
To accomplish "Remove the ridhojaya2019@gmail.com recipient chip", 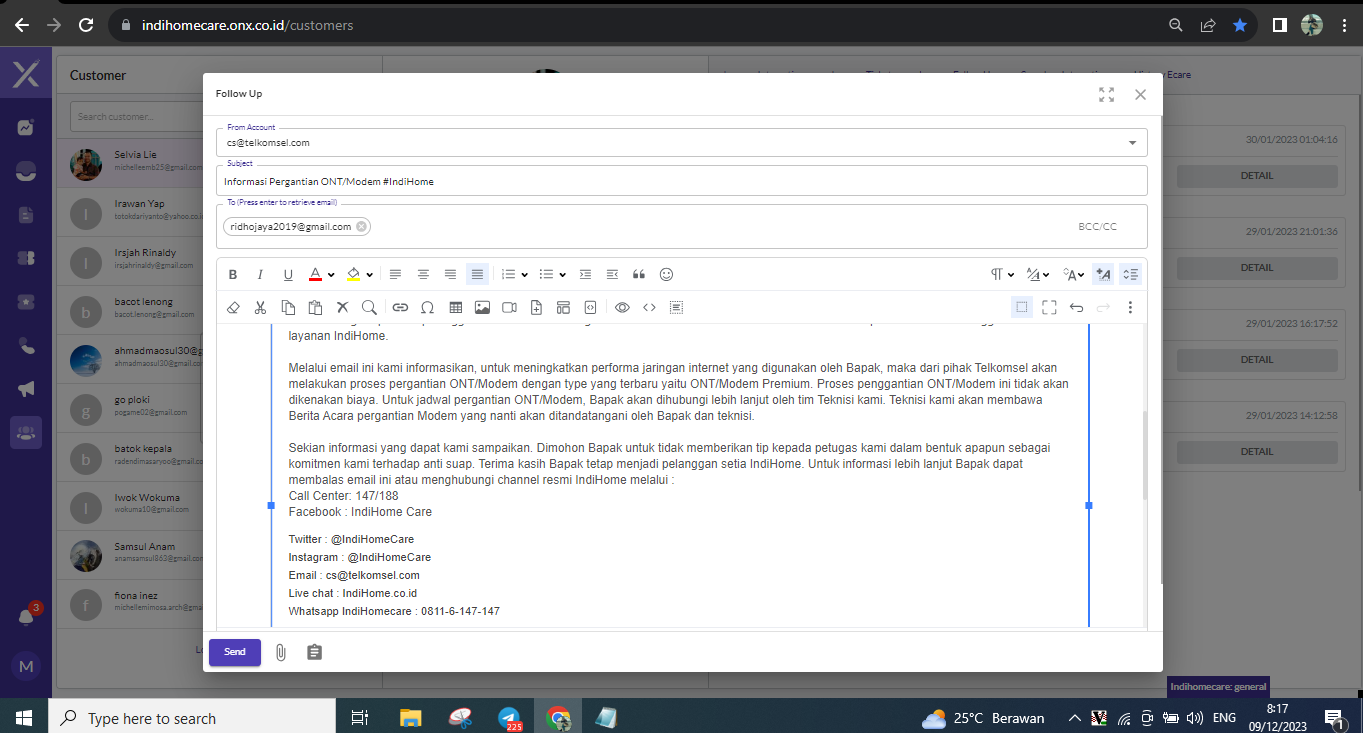I will pyautogui.click(x=361, y=227).
